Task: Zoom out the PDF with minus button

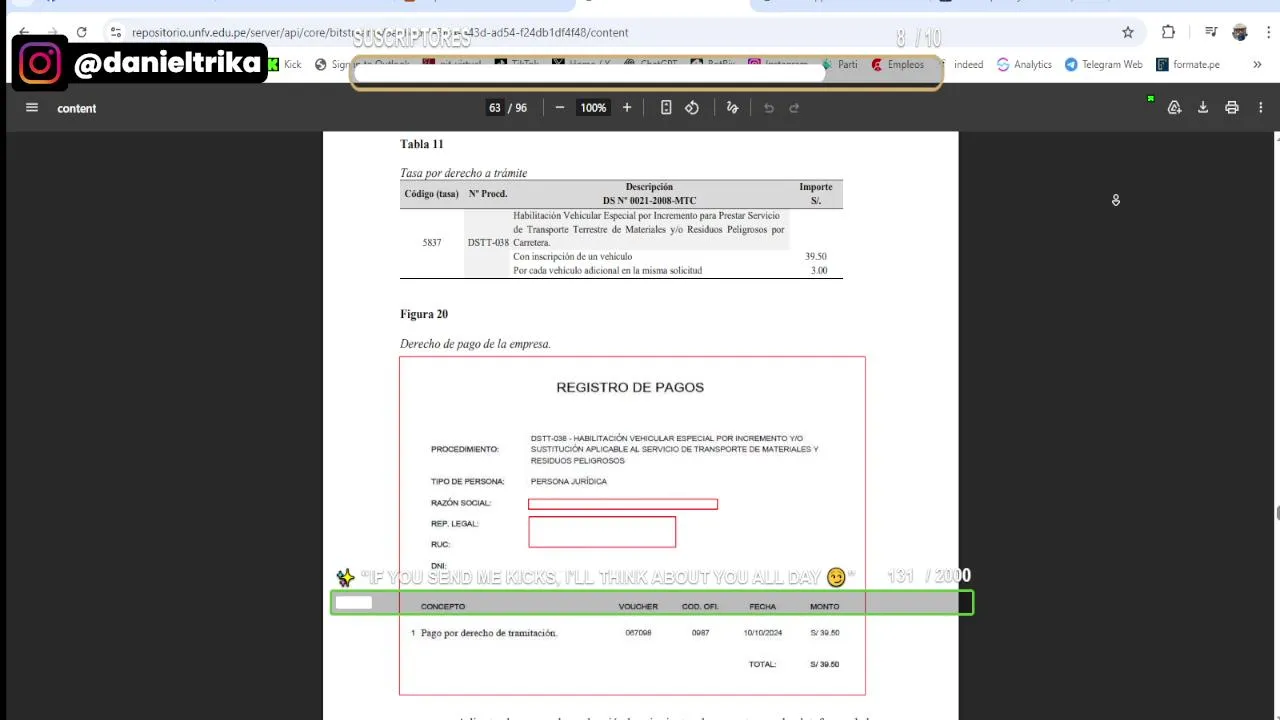Action: pyautogui.click(x=560, y=108)
